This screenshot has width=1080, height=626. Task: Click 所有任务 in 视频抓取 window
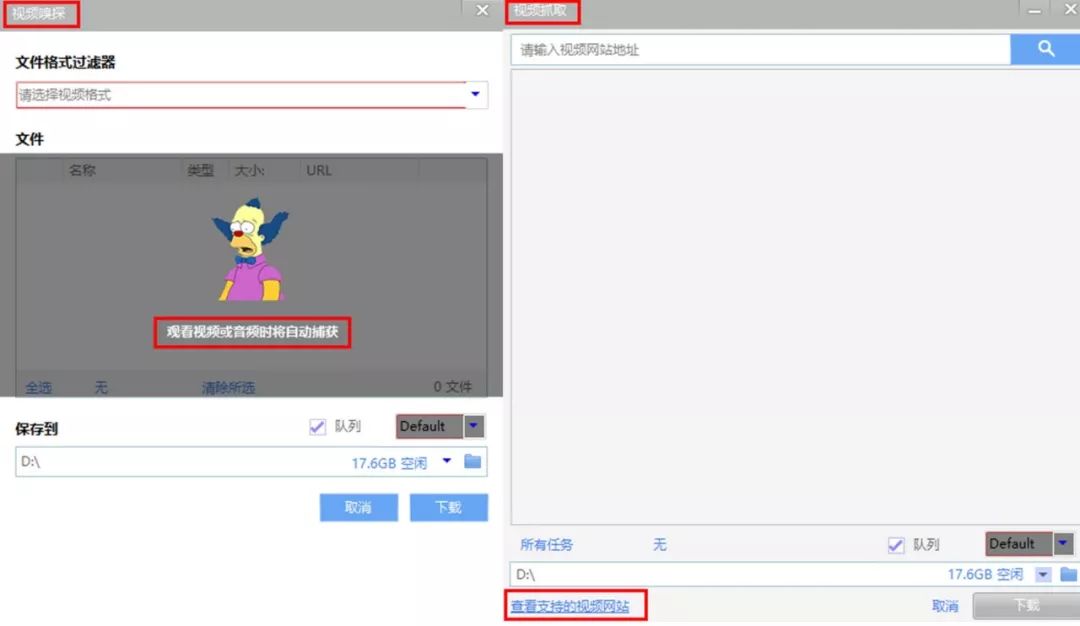click(546, 545)
